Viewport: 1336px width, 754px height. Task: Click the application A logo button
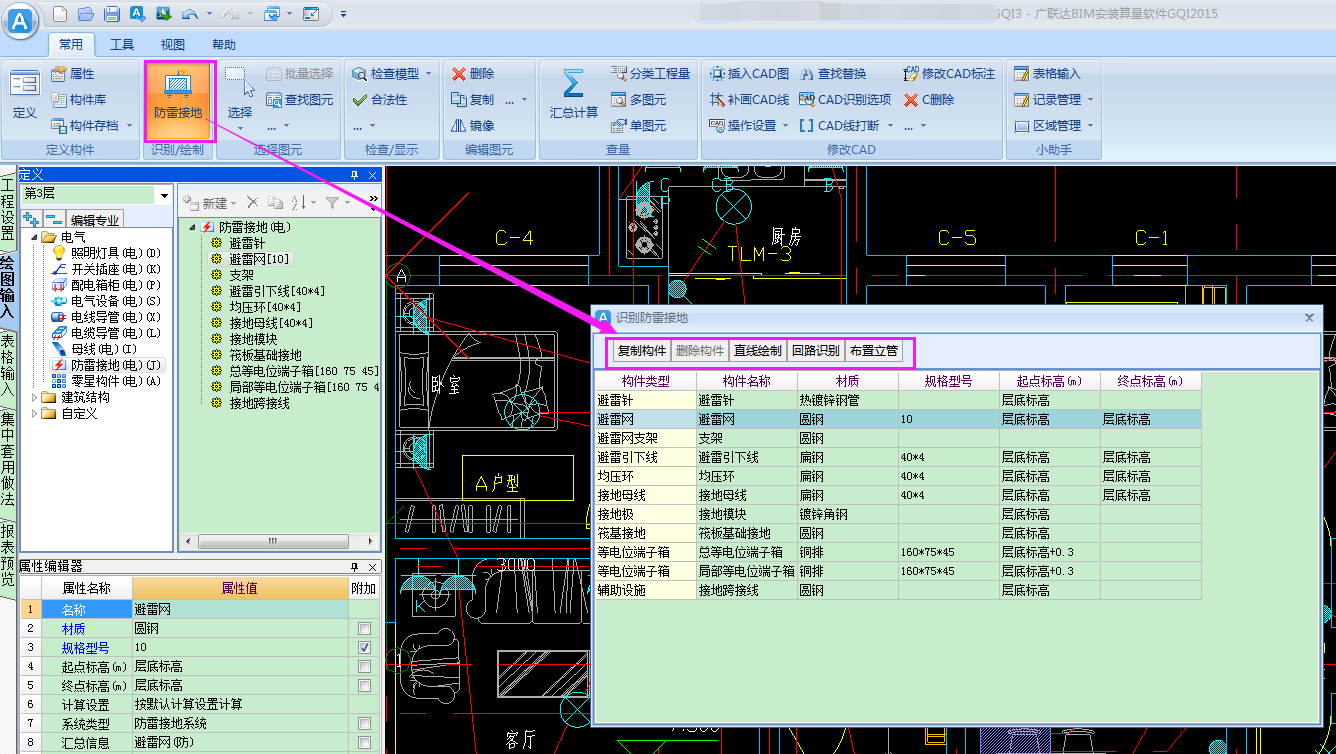coord(22,19)
